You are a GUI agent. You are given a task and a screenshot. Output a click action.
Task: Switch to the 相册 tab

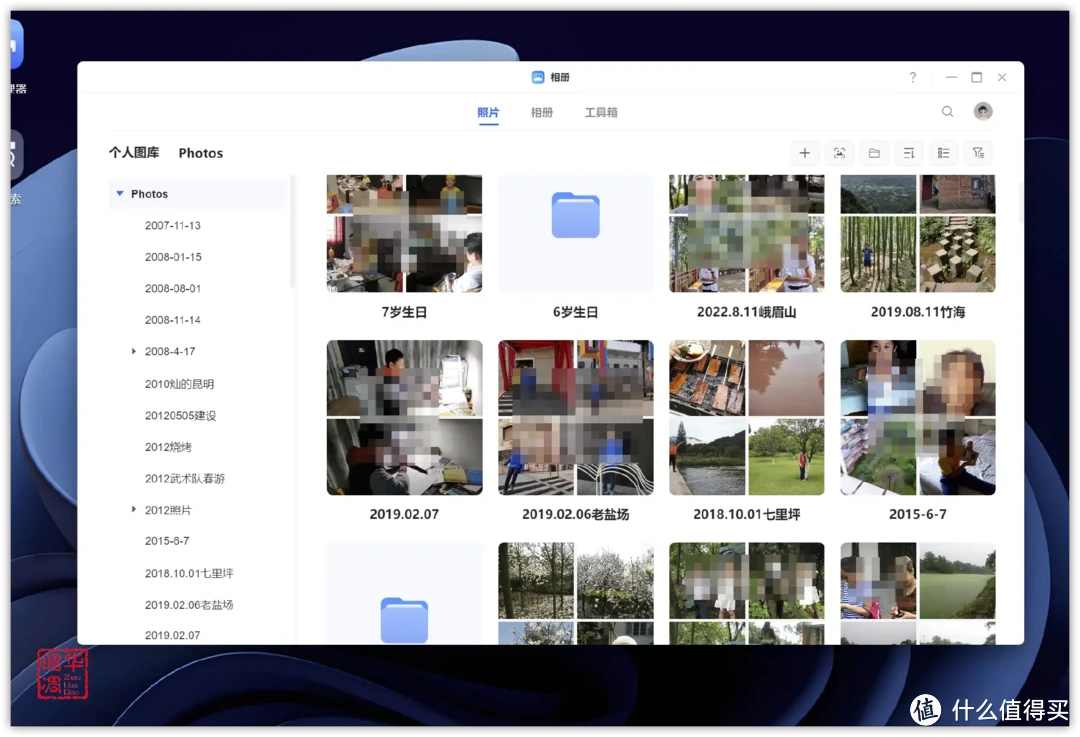tap(541, 112)
